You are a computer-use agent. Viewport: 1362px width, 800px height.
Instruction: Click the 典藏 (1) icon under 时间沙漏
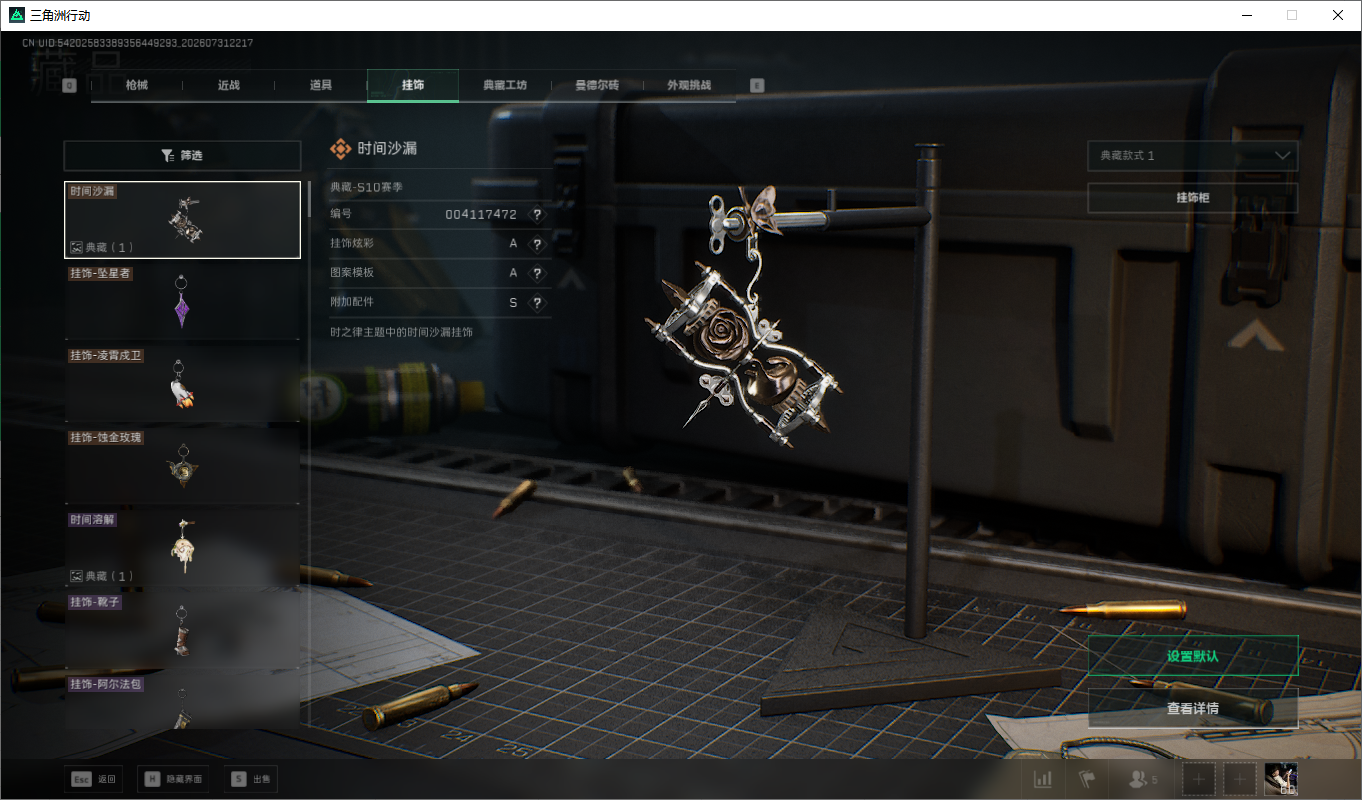click(x=76, y=247)
